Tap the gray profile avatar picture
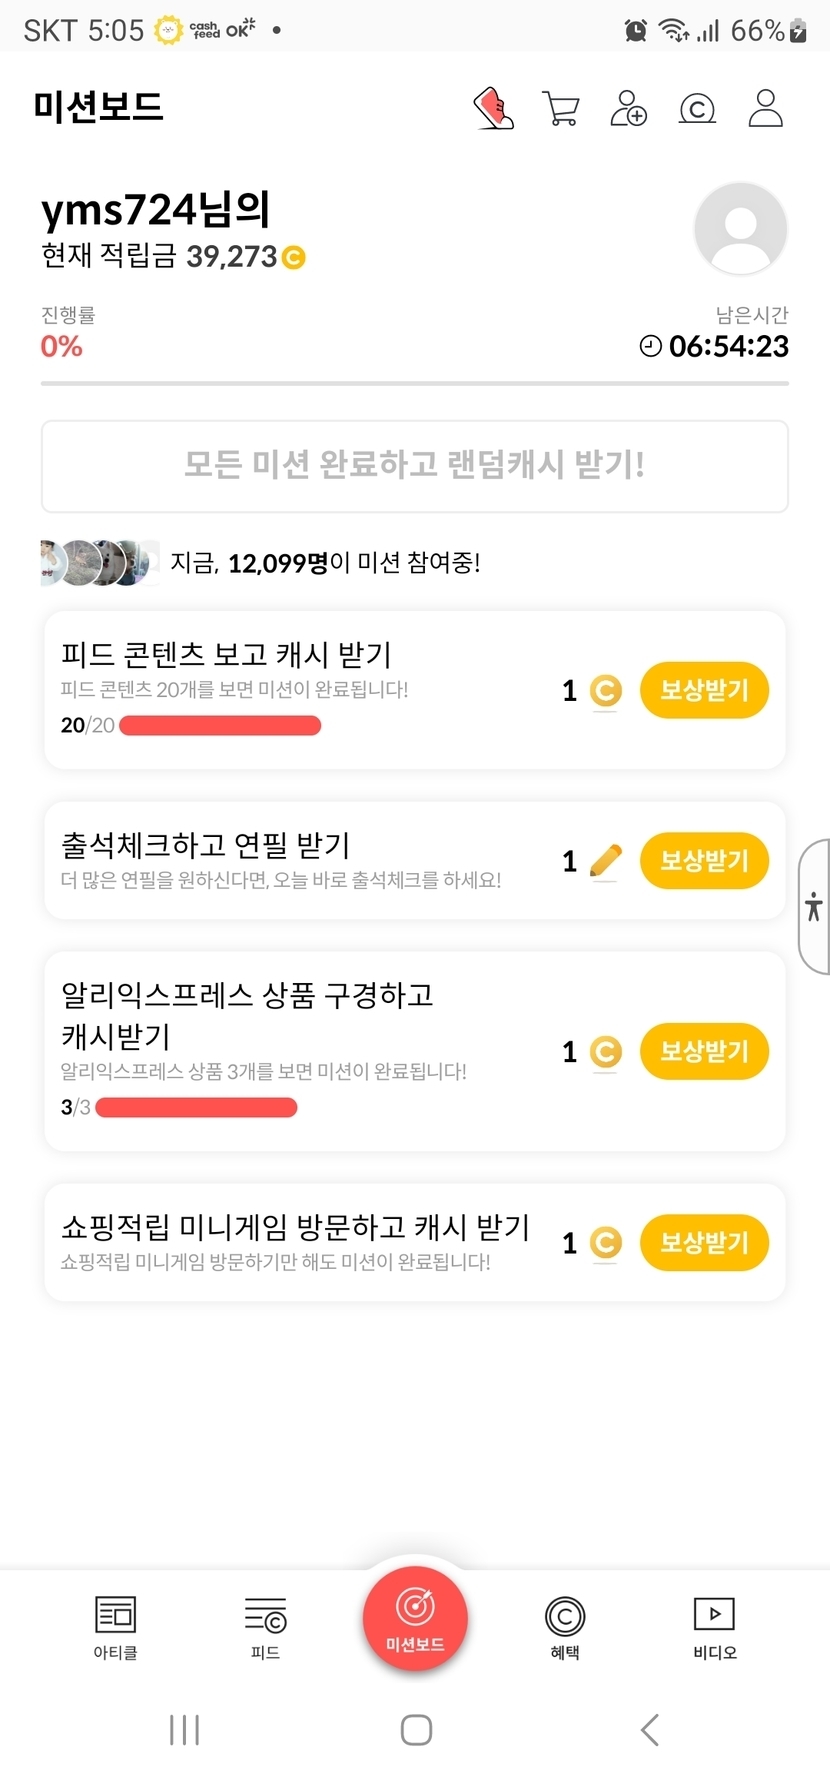830x1780 pixels. 740,228
